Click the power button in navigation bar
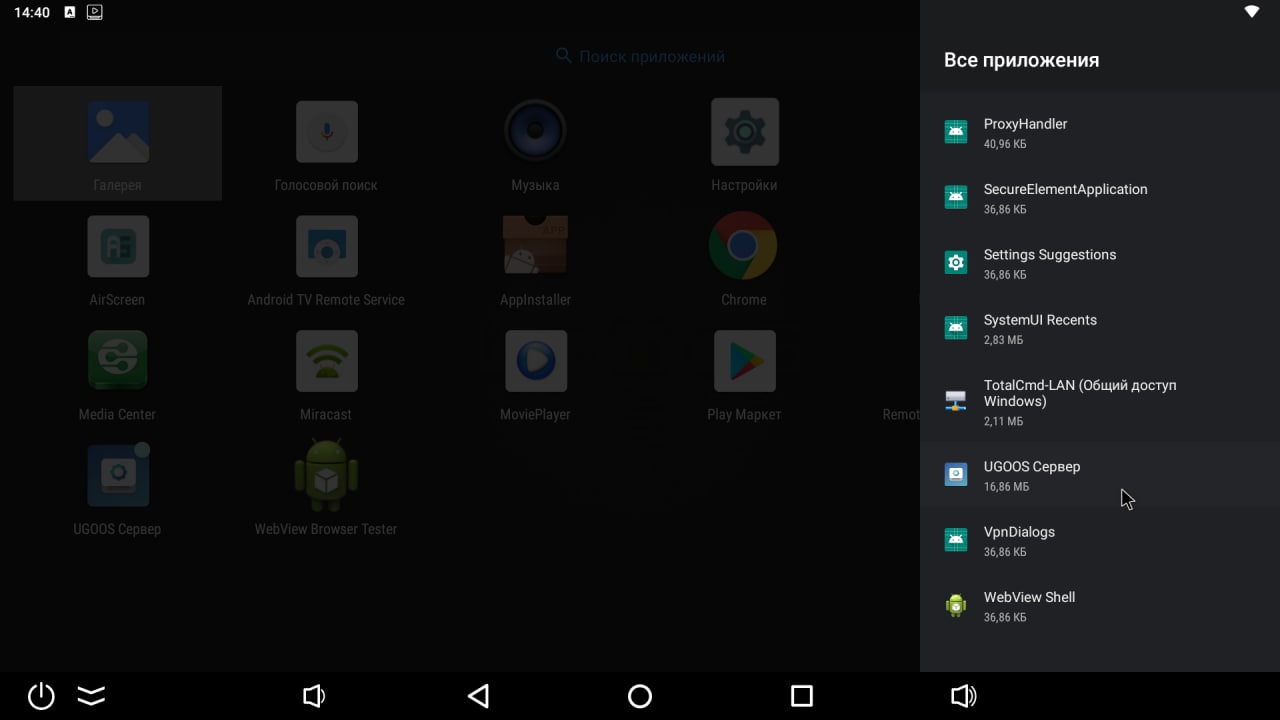The image size is (1280, 720). pyautogui.click(x=41, y=695)
